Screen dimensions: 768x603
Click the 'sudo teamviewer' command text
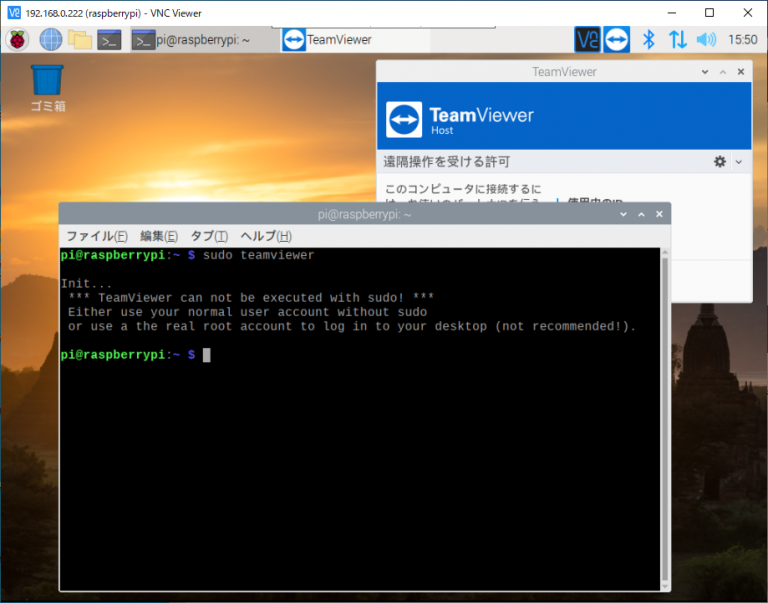tap(258, 255)
